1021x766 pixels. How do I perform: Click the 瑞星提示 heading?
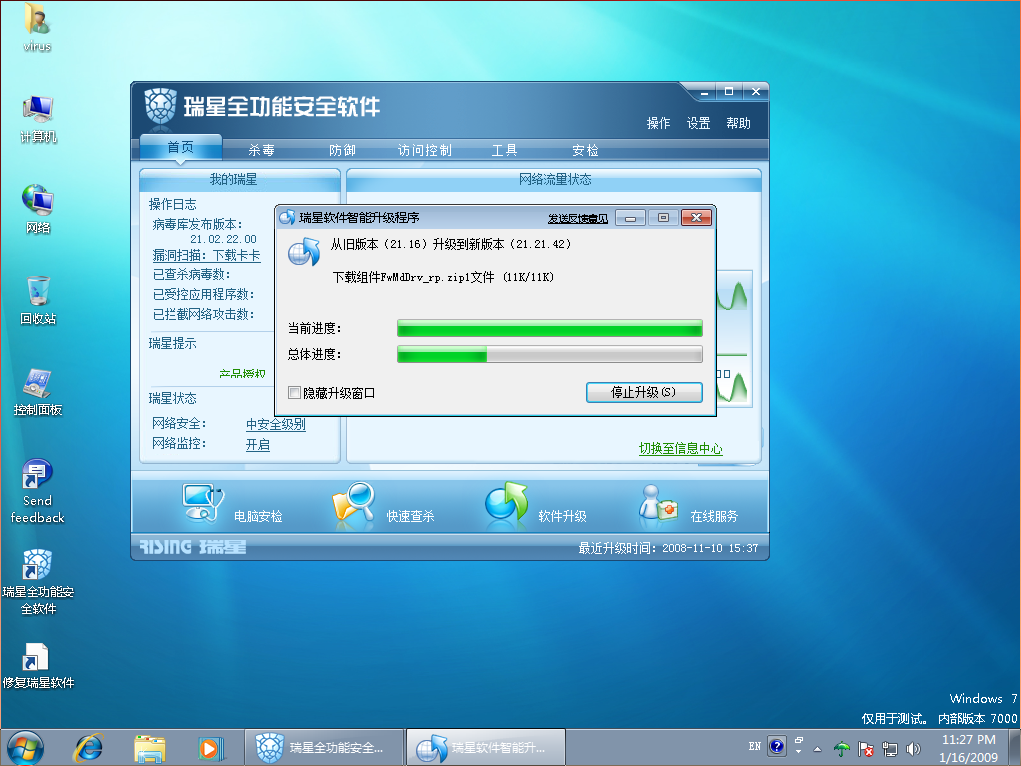point(172,343)
